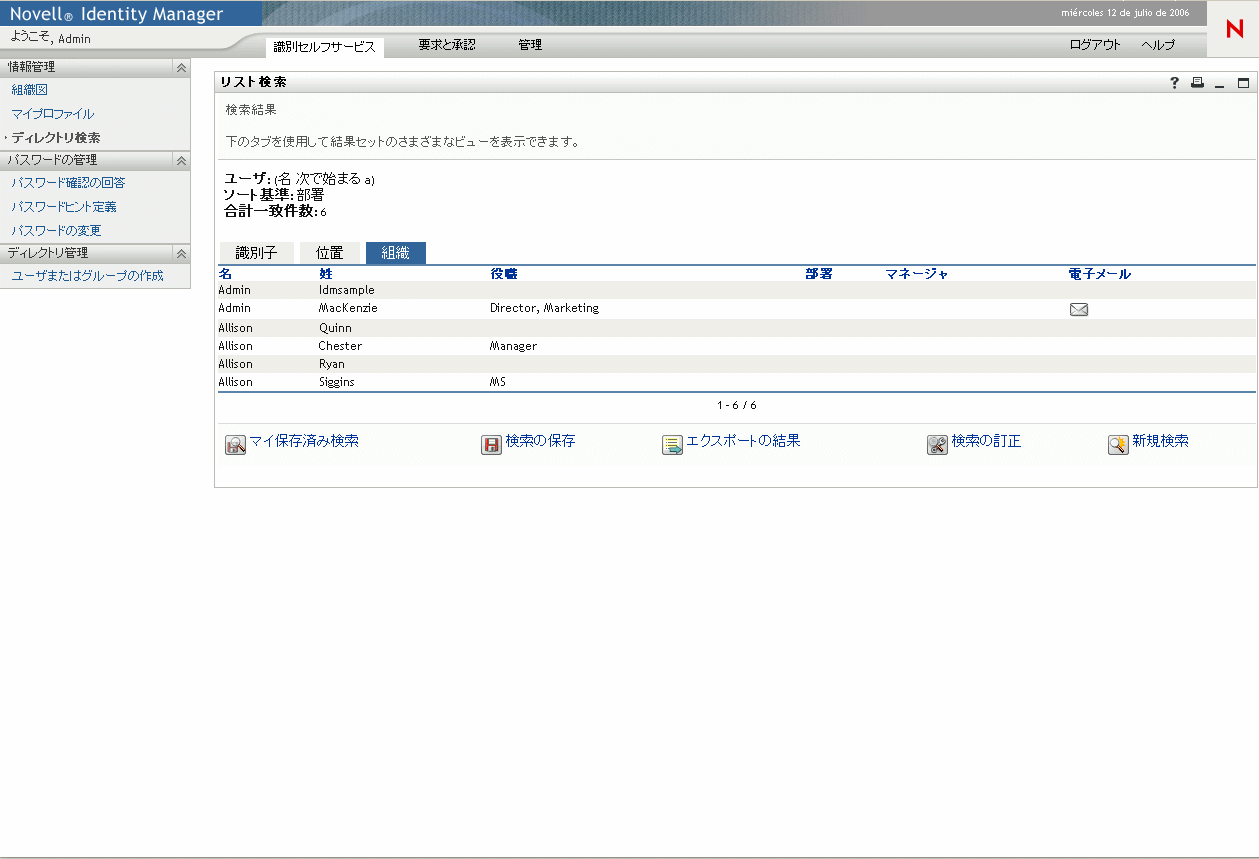
Task: Open the 要求と承認 tab
Action: pos(448,45)
